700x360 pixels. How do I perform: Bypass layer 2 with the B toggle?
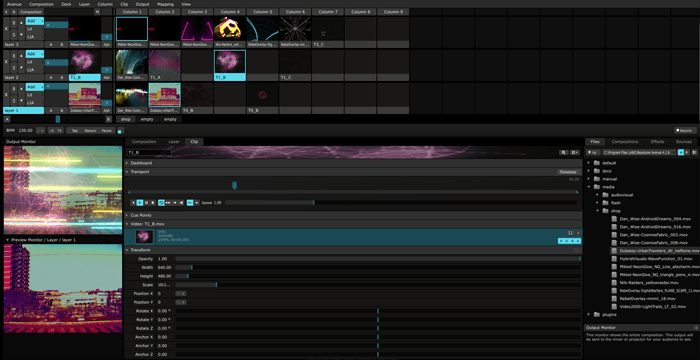point(14,55)
